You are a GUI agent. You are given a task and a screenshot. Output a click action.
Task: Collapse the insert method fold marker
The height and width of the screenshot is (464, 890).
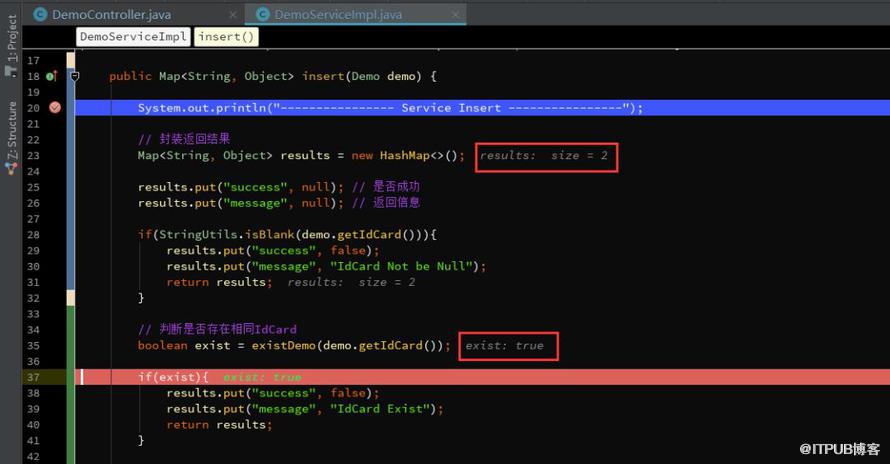click(x=75, y=76)
